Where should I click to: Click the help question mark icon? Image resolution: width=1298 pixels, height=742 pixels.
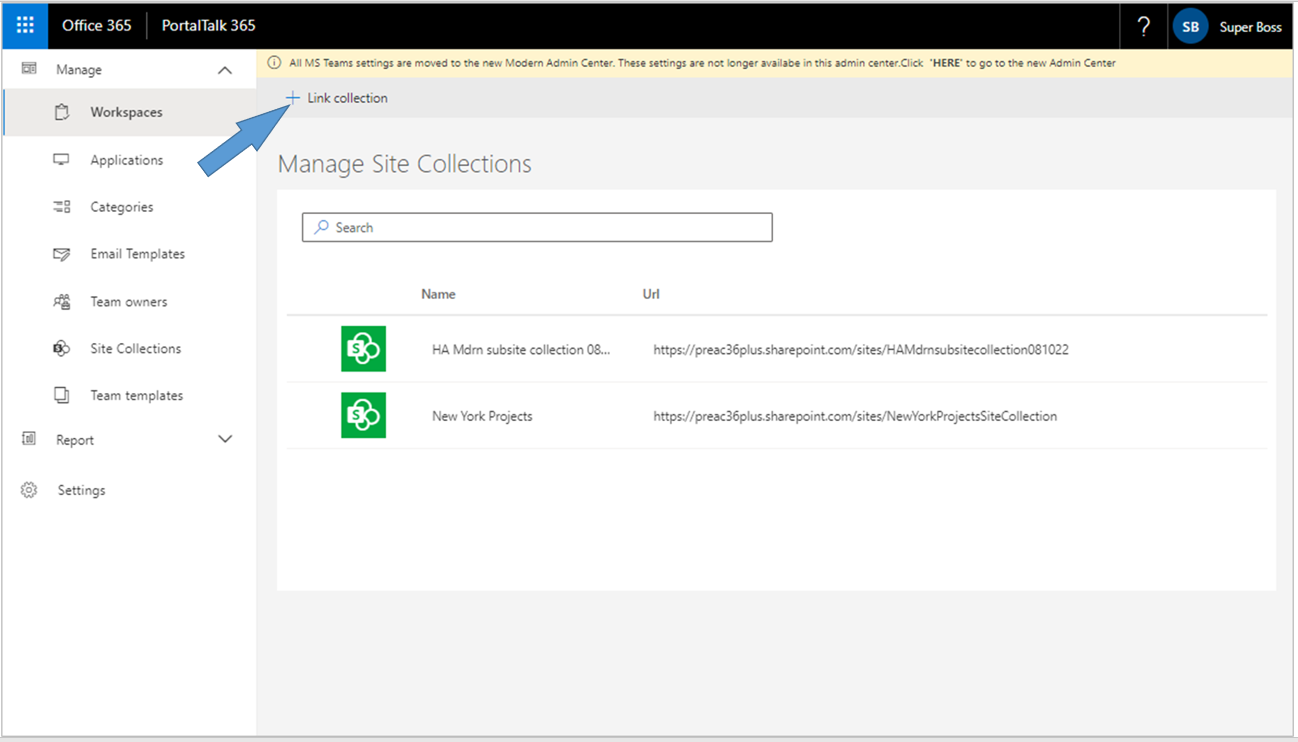click(x=1144, y=27)
